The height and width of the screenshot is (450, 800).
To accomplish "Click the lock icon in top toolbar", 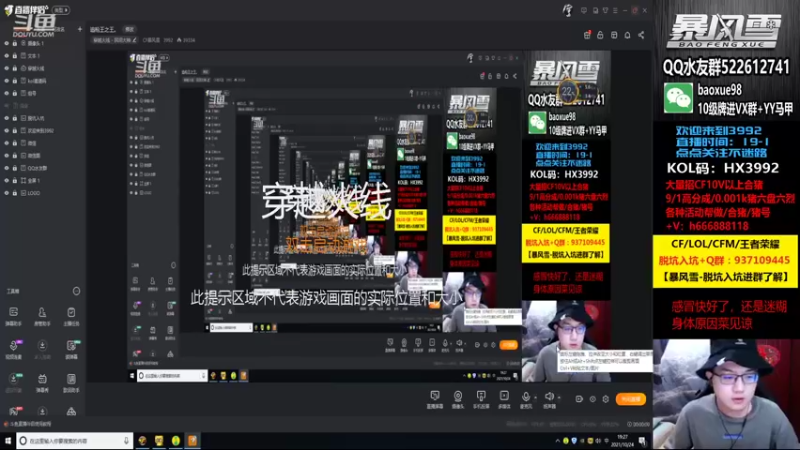I will pyautogui.click(x=600, y=35).
